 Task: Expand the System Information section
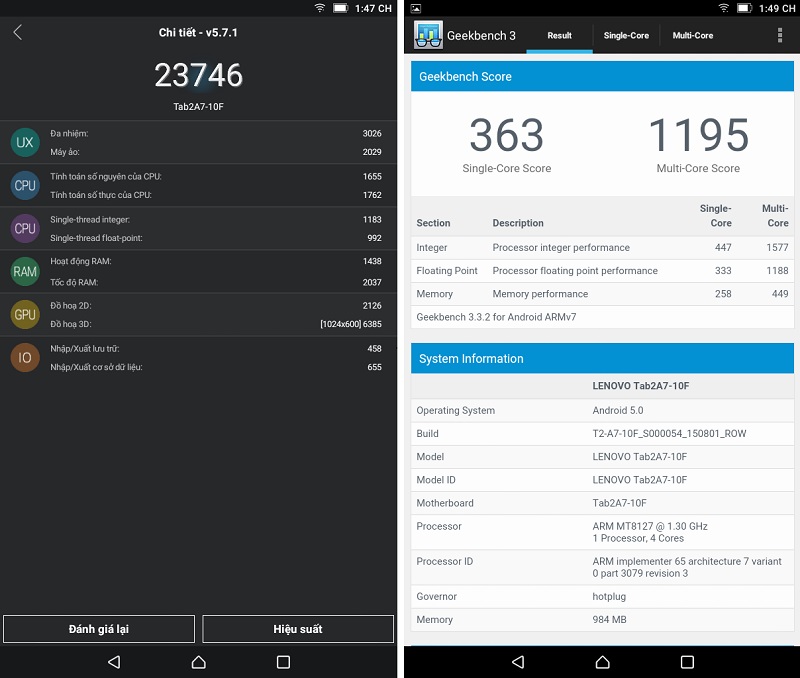tap(602, 359)
